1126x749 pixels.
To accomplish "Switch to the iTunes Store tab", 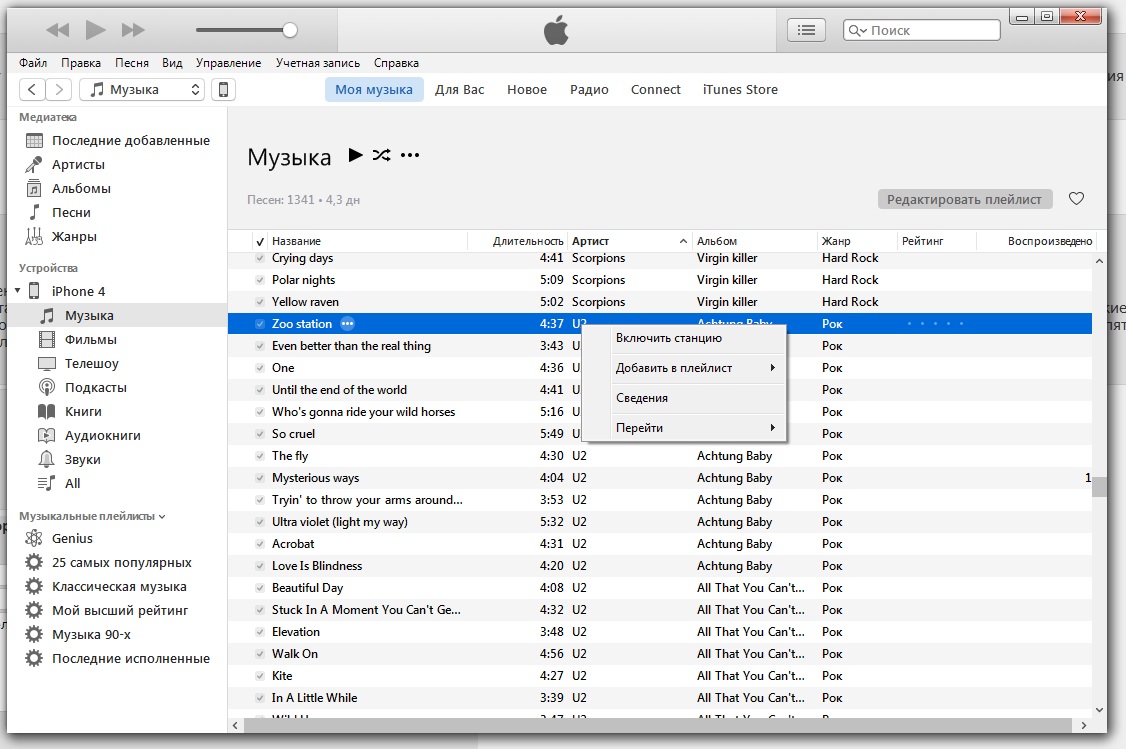I will pyautogui.click(x=740, y=90).
